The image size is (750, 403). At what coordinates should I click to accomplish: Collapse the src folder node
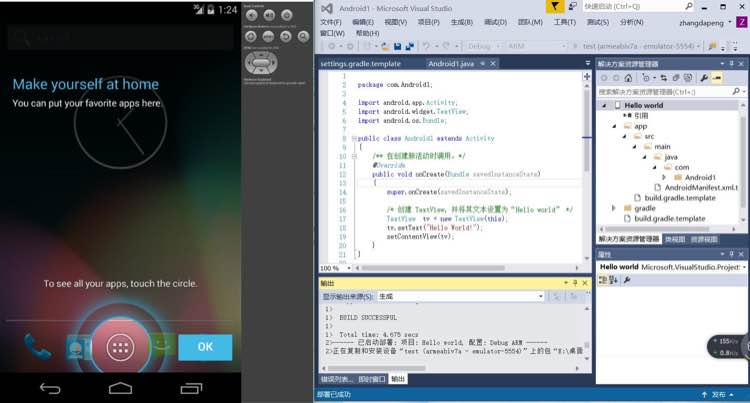624,136
